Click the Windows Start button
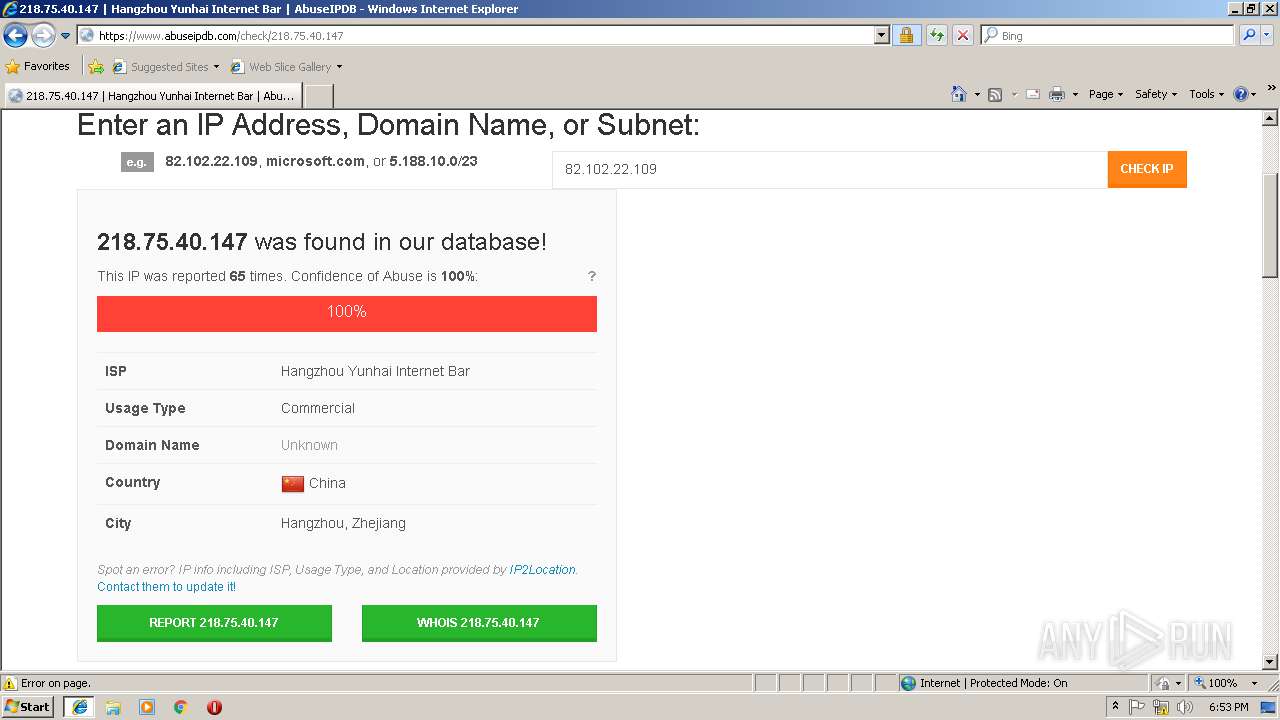The image size is (1280, 720). (28, 707)
